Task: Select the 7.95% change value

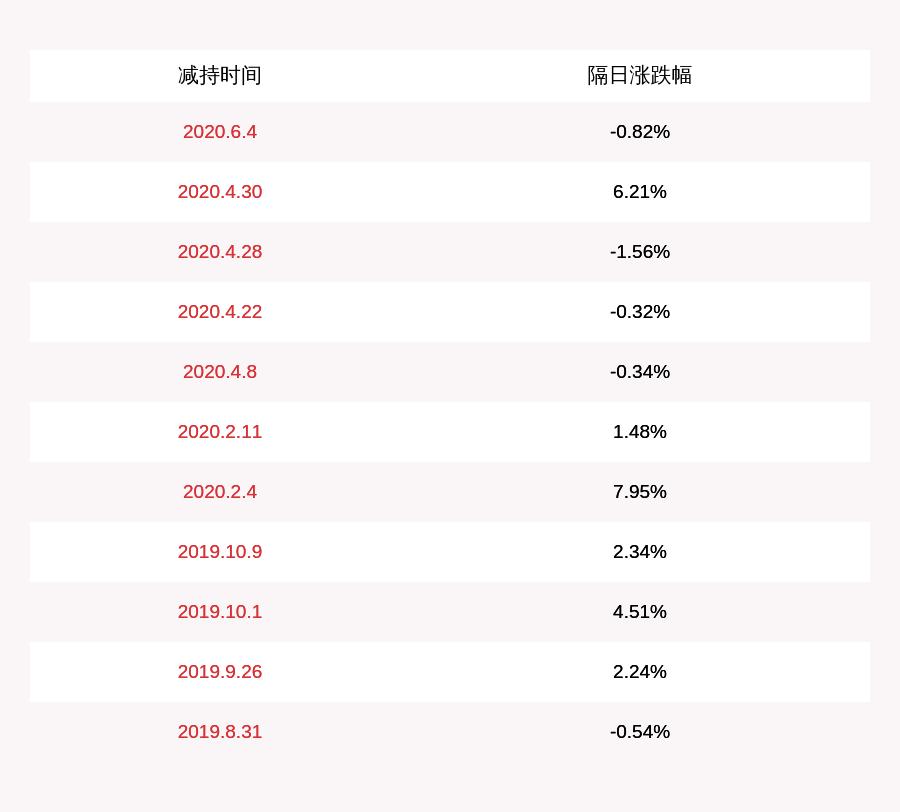Action: [x=640, y=492]
